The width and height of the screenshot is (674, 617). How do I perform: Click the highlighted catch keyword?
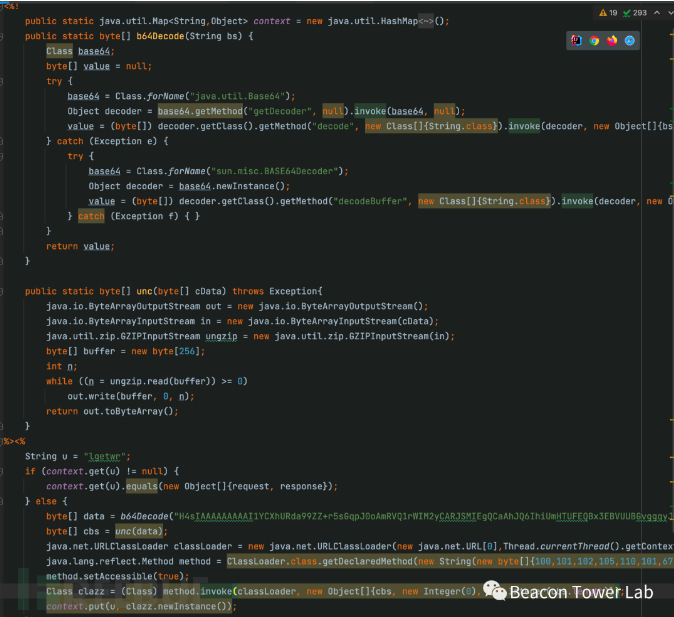tap(91, 216)
